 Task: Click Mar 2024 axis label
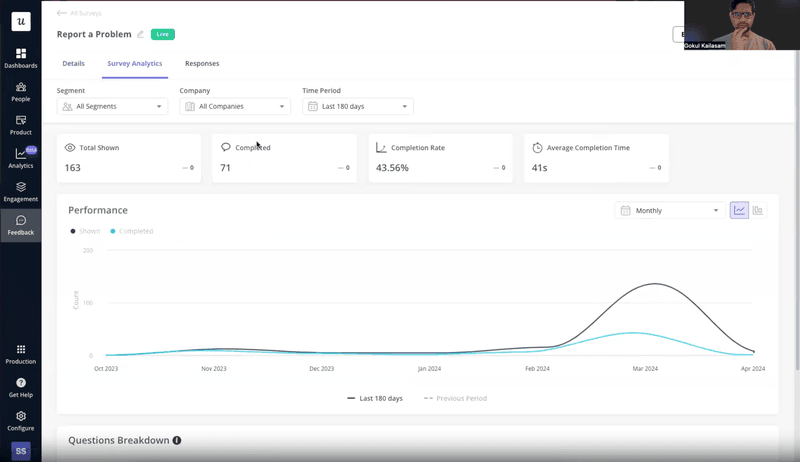click(645, 368)
